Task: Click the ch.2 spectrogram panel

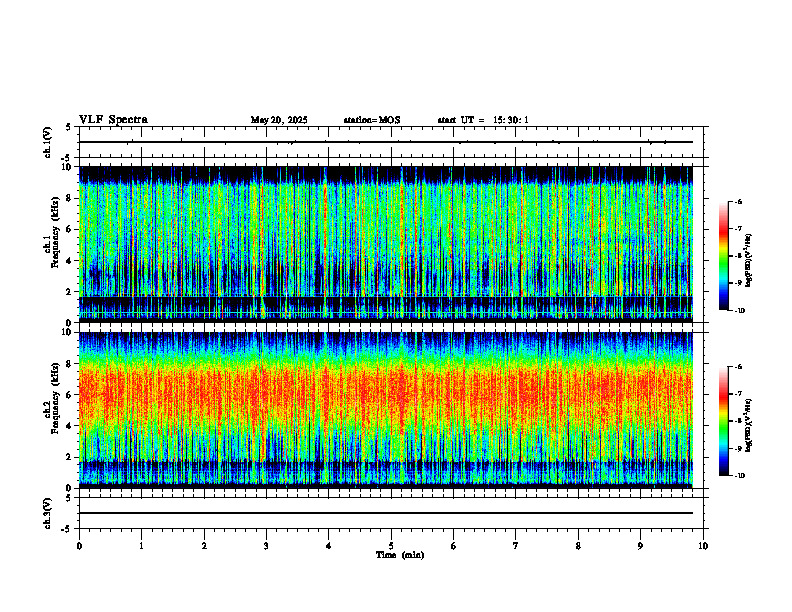Action: coord(386,410)
